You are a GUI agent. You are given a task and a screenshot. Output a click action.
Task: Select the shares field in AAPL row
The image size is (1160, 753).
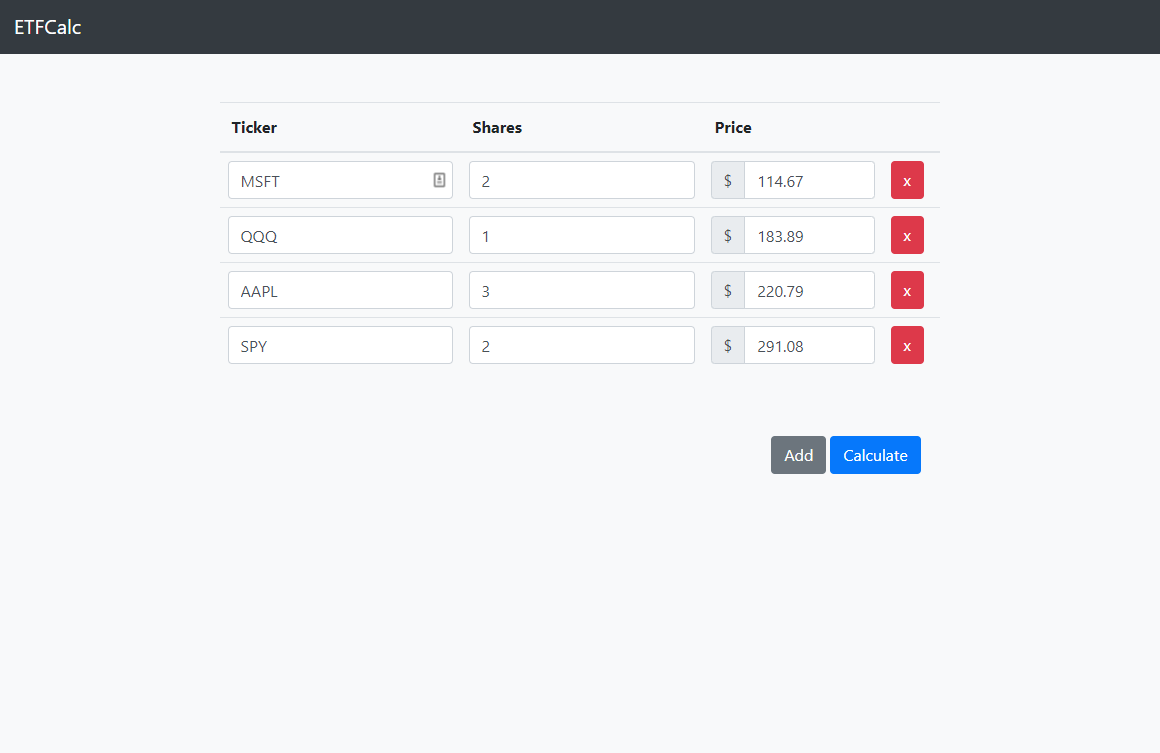(581, 290)
